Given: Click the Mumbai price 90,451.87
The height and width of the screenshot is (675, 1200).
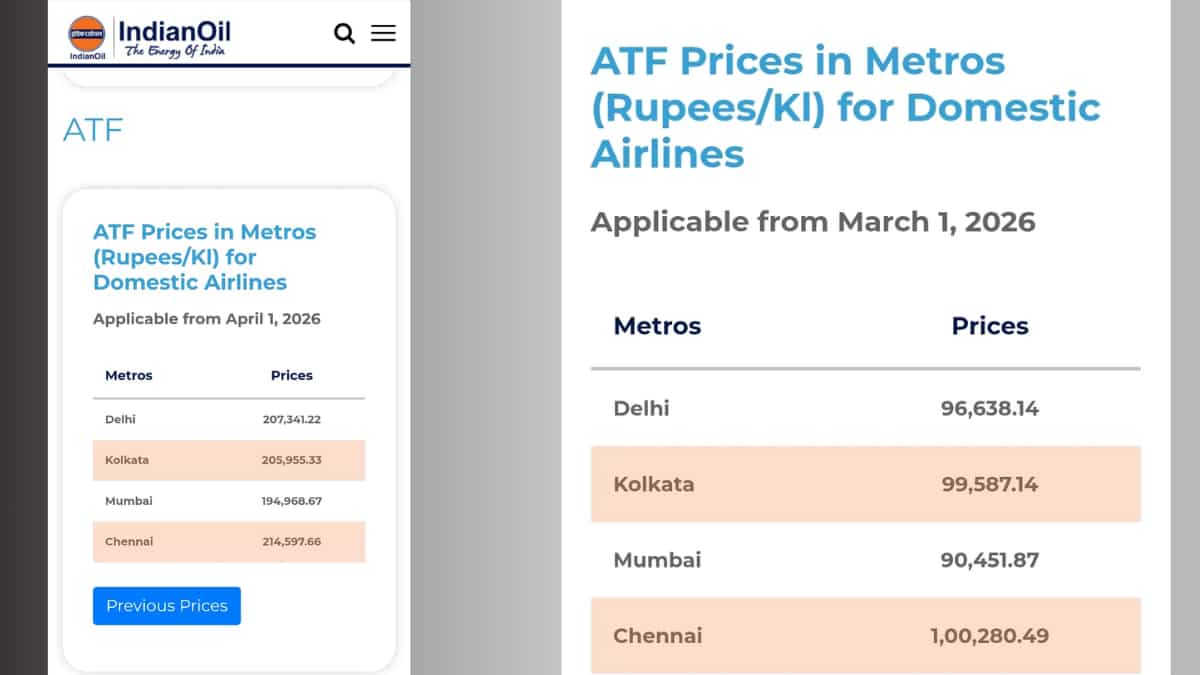Looking at the screenshot, I should tap(989, 560).
